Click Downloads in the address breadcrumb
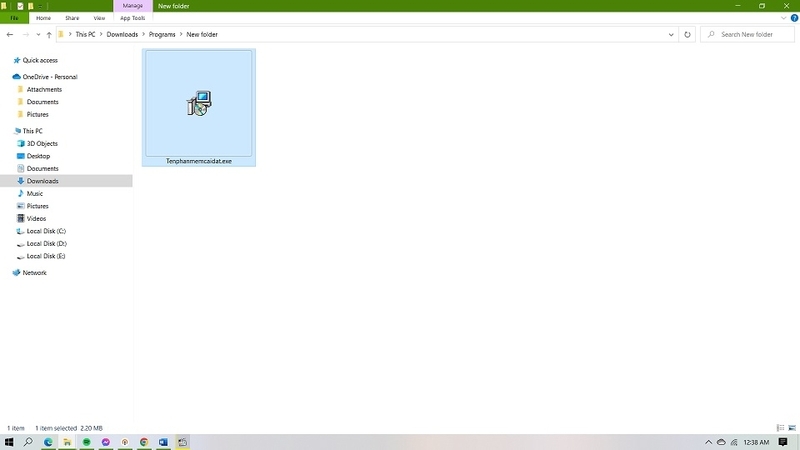The image size is (800, 450). coord(122,35)
